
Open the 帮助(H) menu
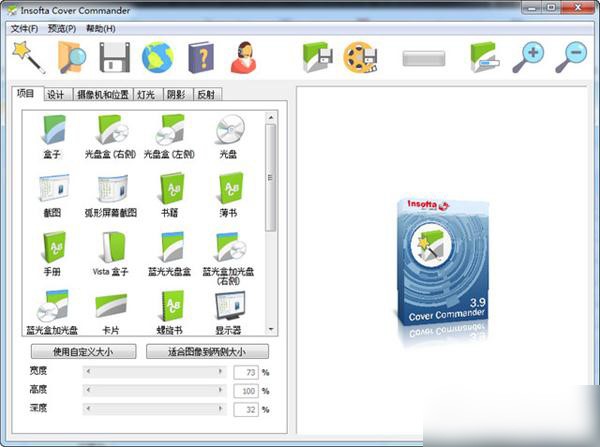pyautogui.click(x=101, y=29)
